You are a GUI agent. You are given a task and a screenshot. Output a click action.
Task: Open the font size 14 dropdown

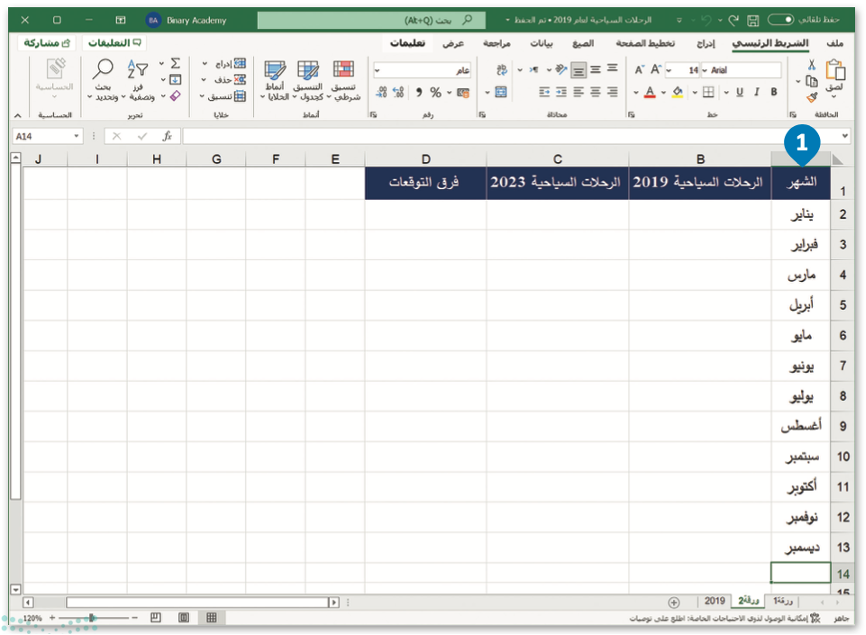tap(669, 70)
